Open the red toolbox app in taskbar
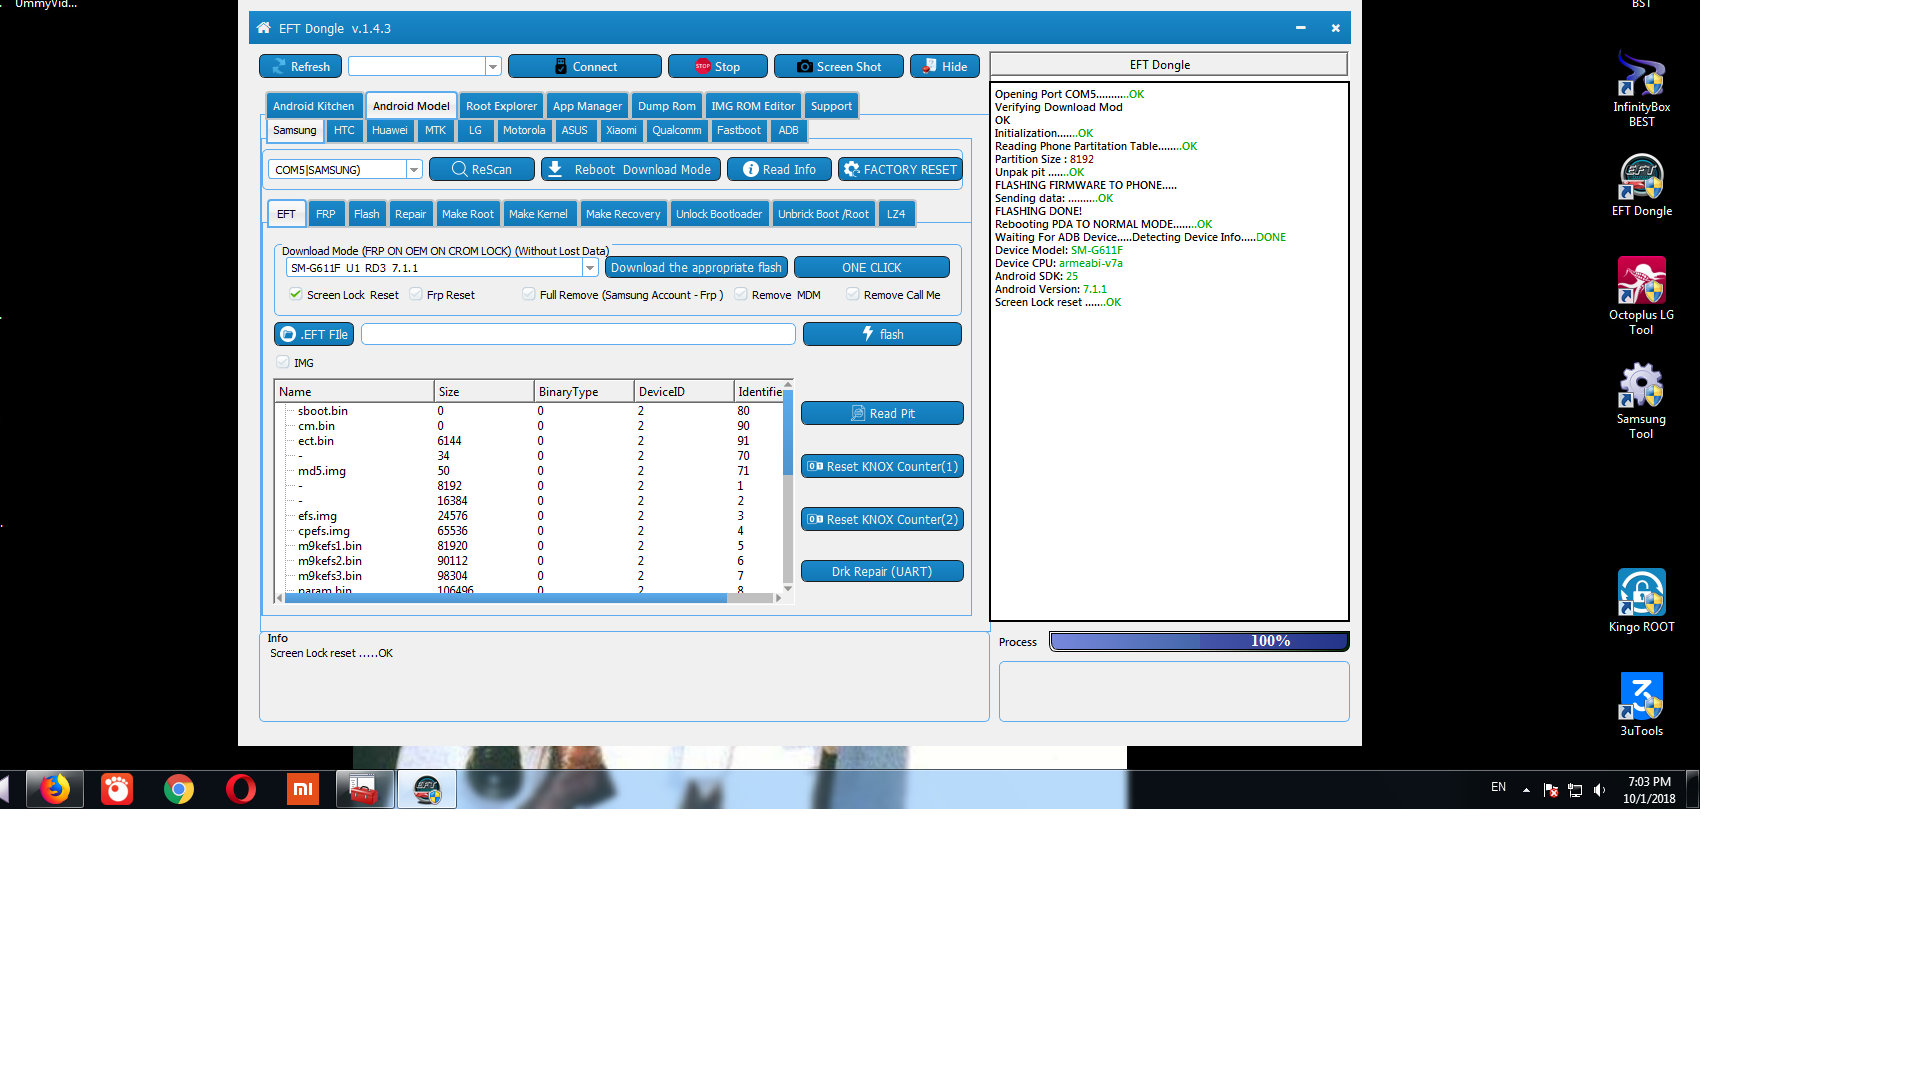1920x1080 pixels. [364, 789]
